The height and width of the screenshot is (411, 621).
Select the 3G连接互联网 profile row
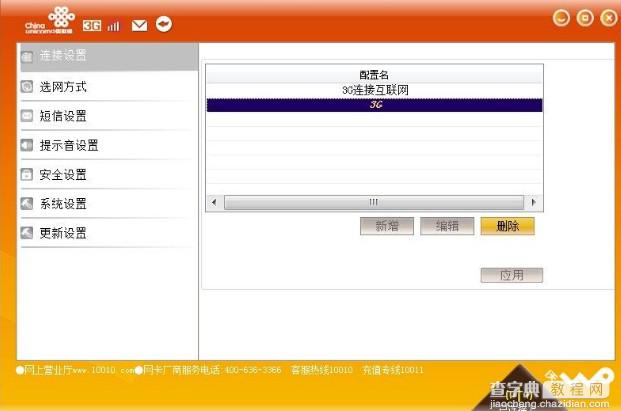pos(374,90)
